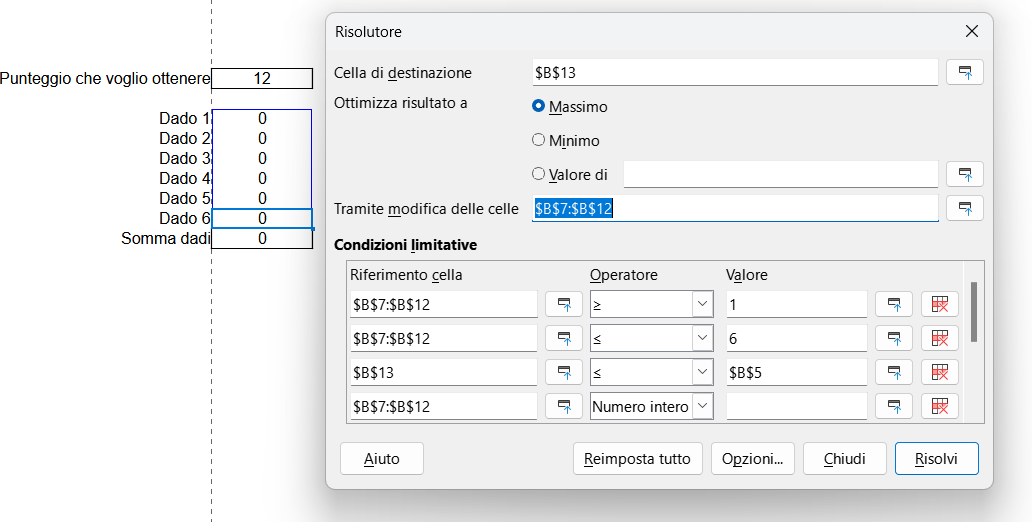Click shrink icon for Tramite modifica delle celle

pos(964,208)
